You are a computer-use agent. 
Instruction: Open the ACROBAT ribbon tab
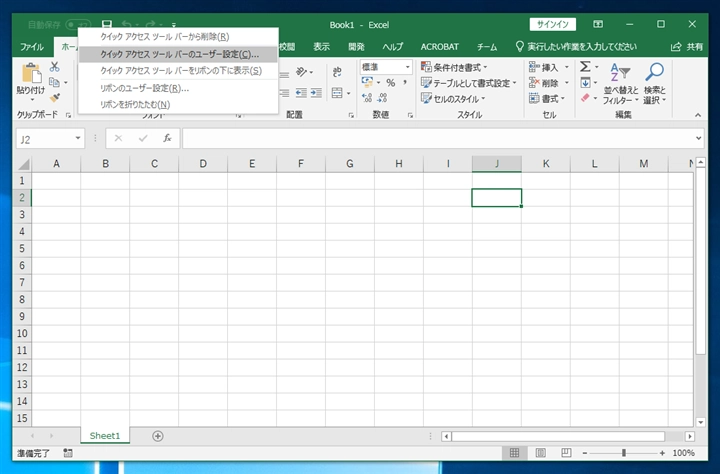coord(441,46)
